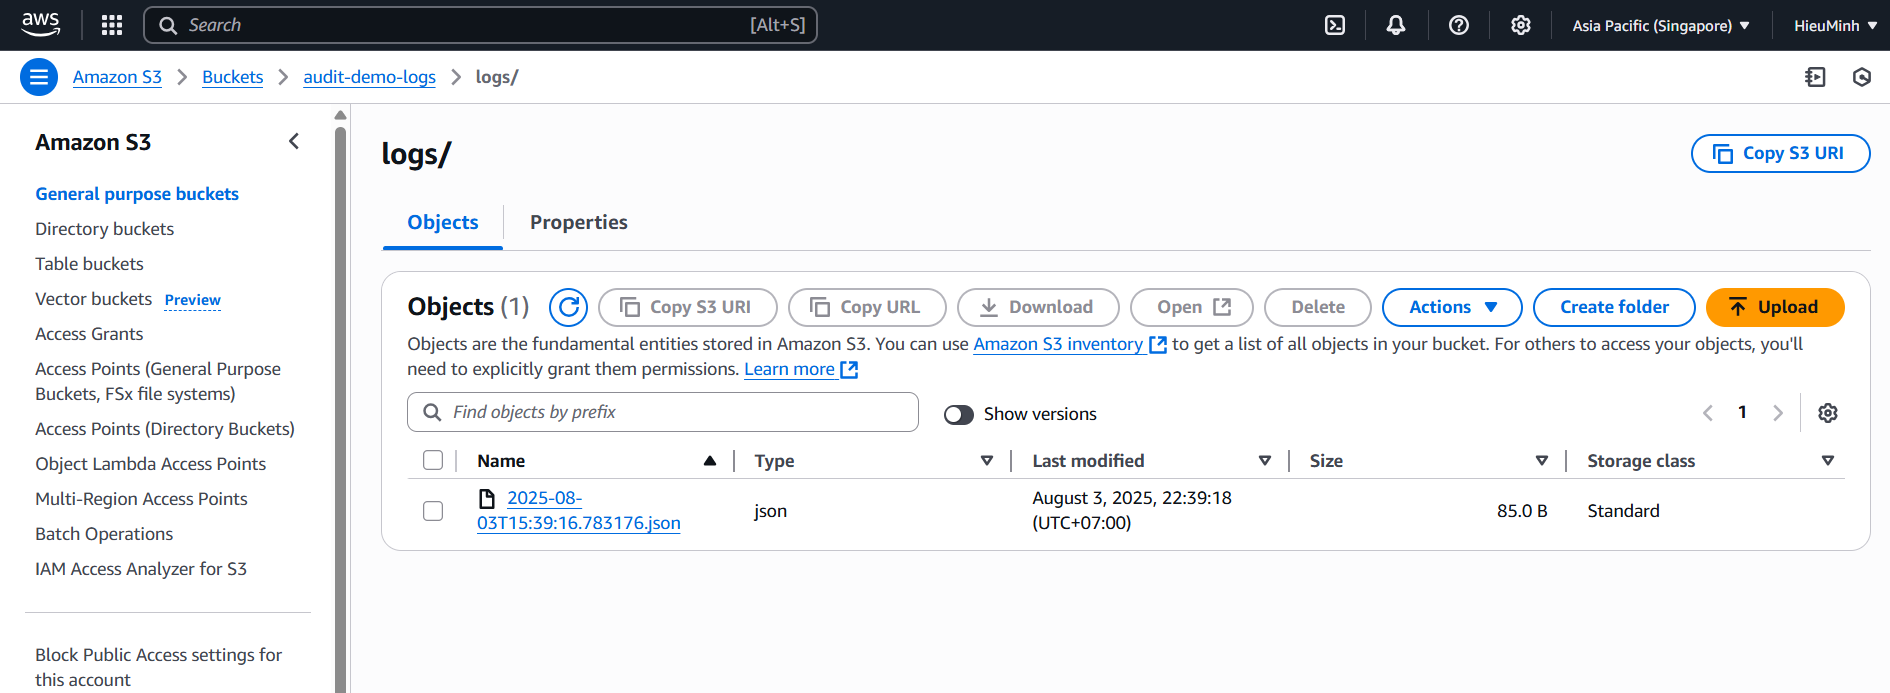The width and height of the screenshot is (1890, 693).
Task: Sort by Name column arrow
Action: pyautogui.click(x=710, y=461)
